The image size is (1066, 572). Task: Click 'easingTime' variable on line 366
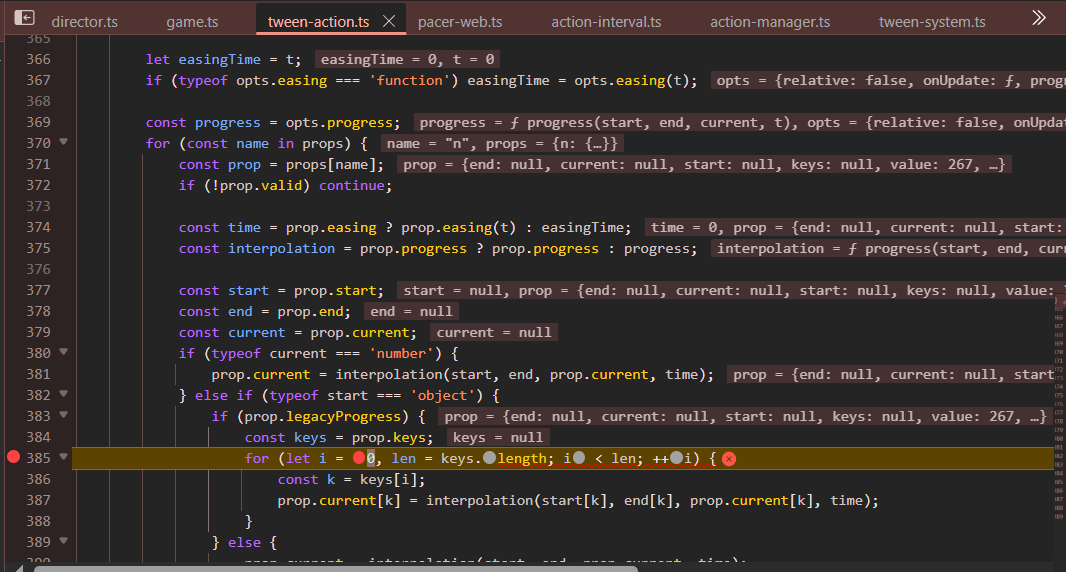(x=220, y=59)
